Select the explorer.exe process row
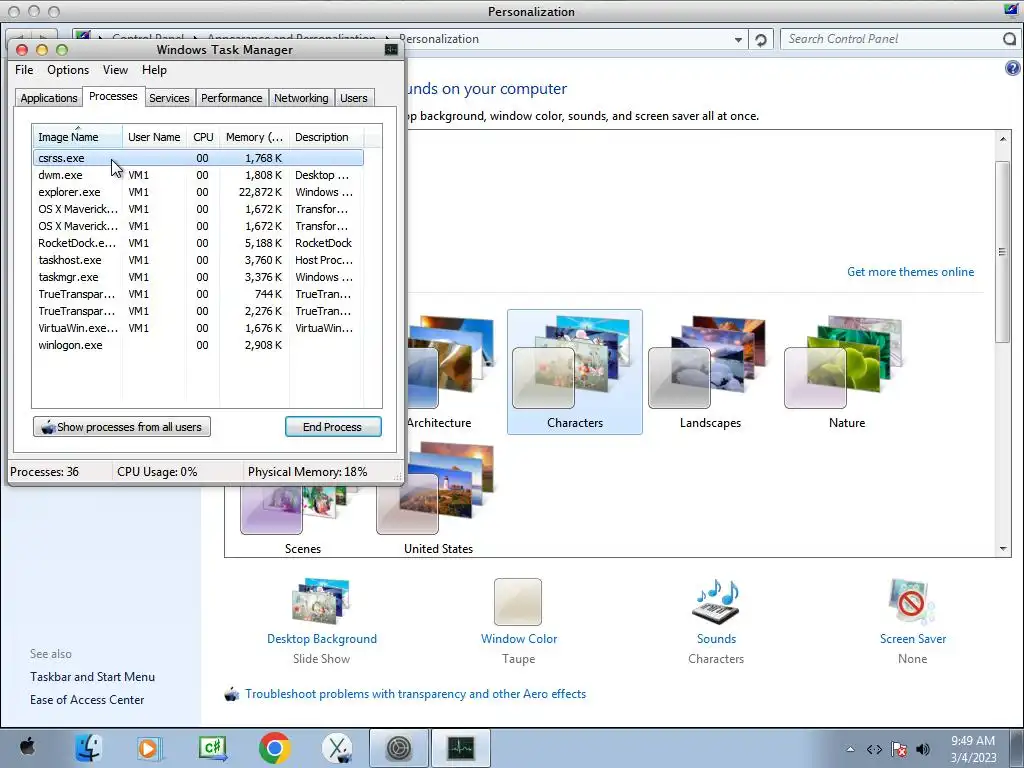Viewport: 1024px width, 768px height. [198, 192]
